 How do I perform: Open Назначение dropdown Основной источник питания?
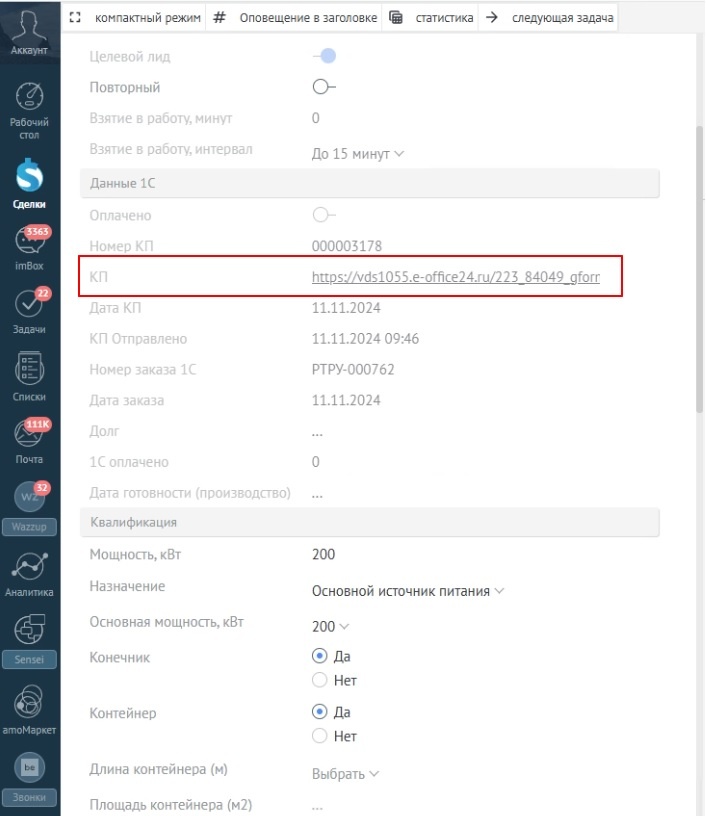[x=408, y=591]
